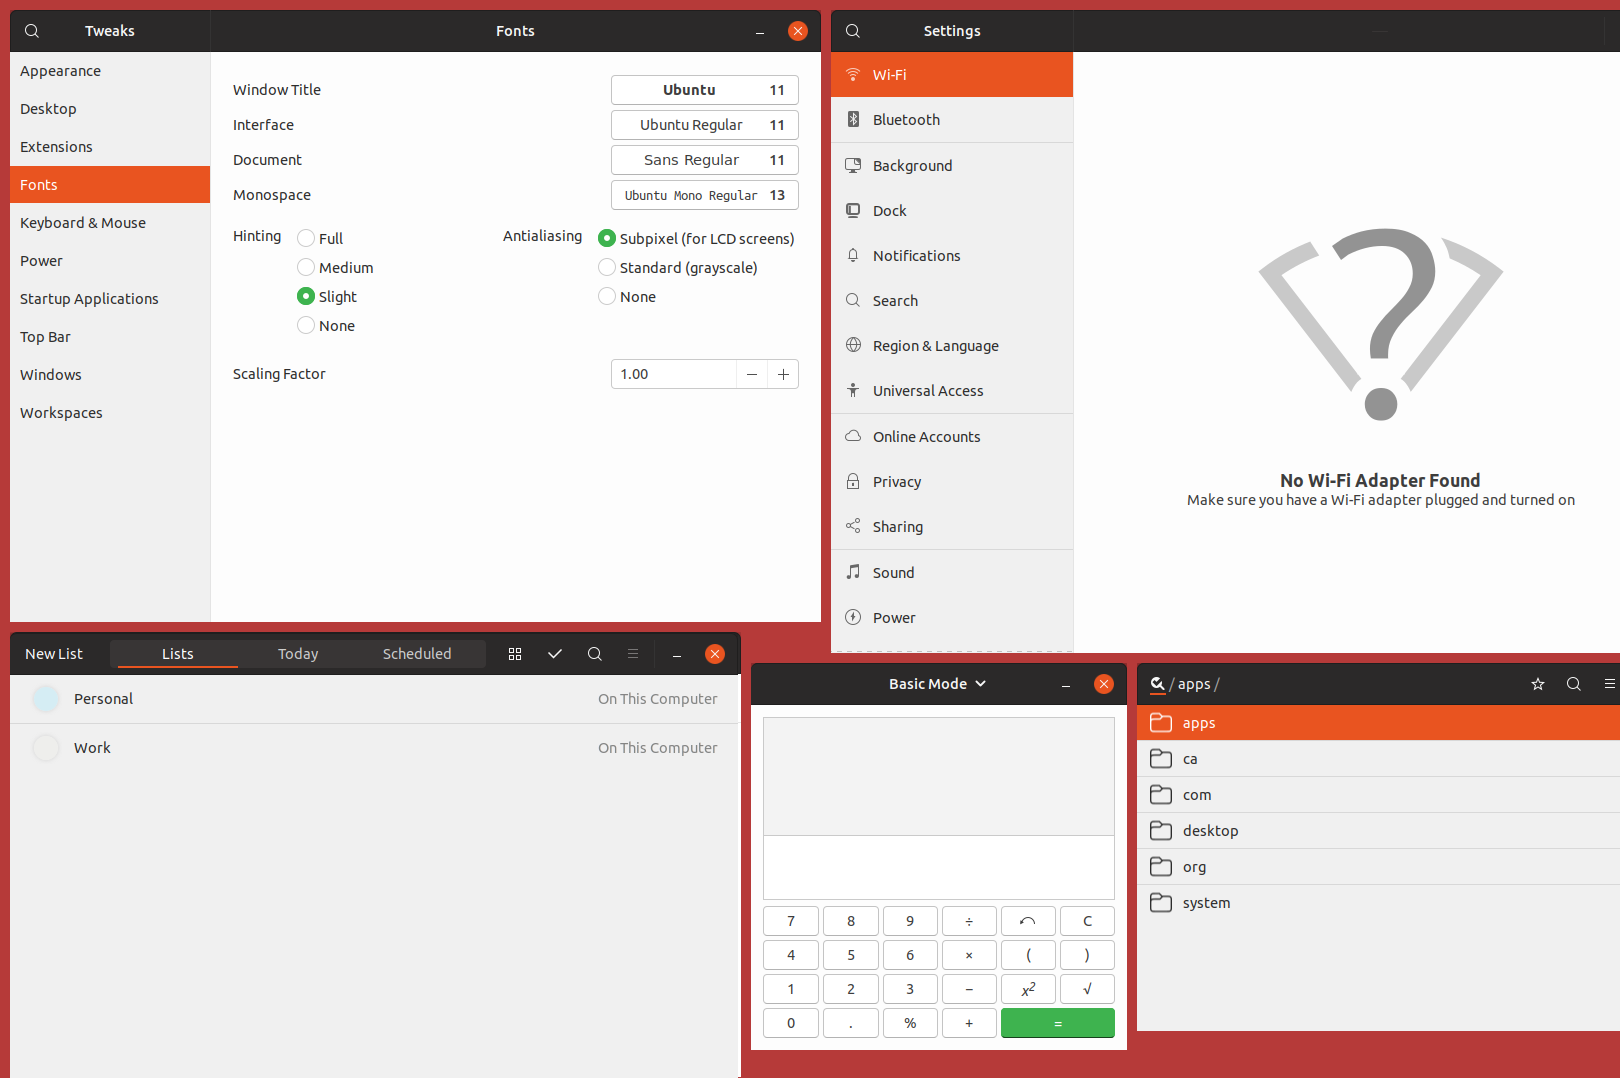The image size is (1620, 1078).
Task: Click the Privacy lock icon in Settings
Action: click(x=853, y=482)
